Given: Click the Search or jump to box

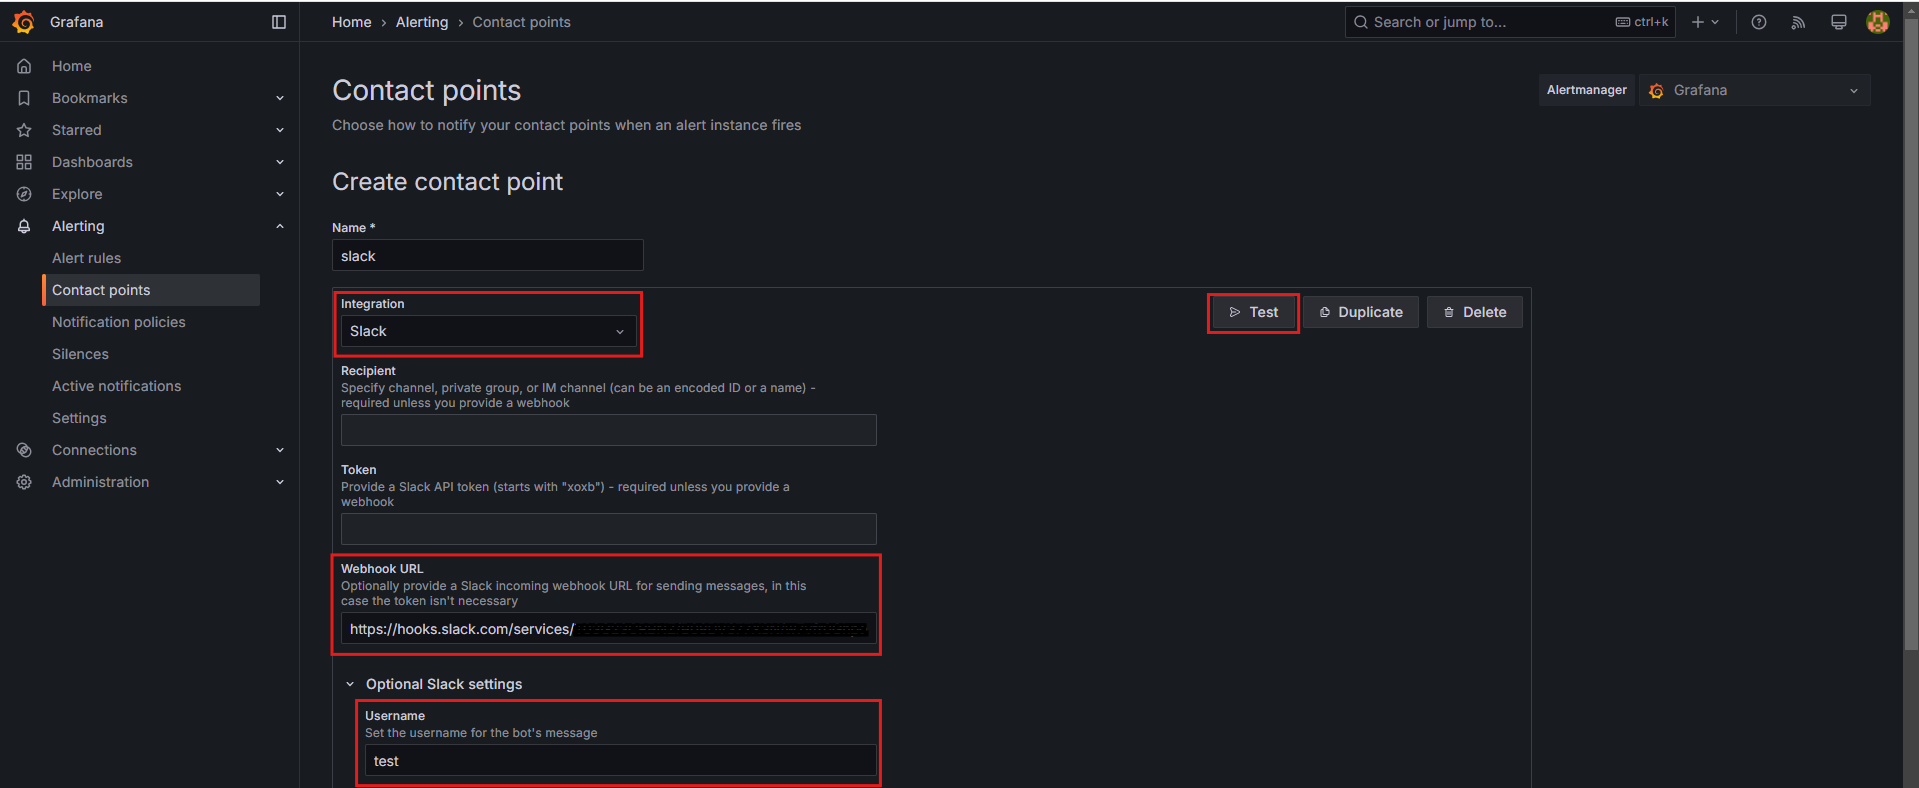Looking at the screenshot, I should coord(1510,22).
